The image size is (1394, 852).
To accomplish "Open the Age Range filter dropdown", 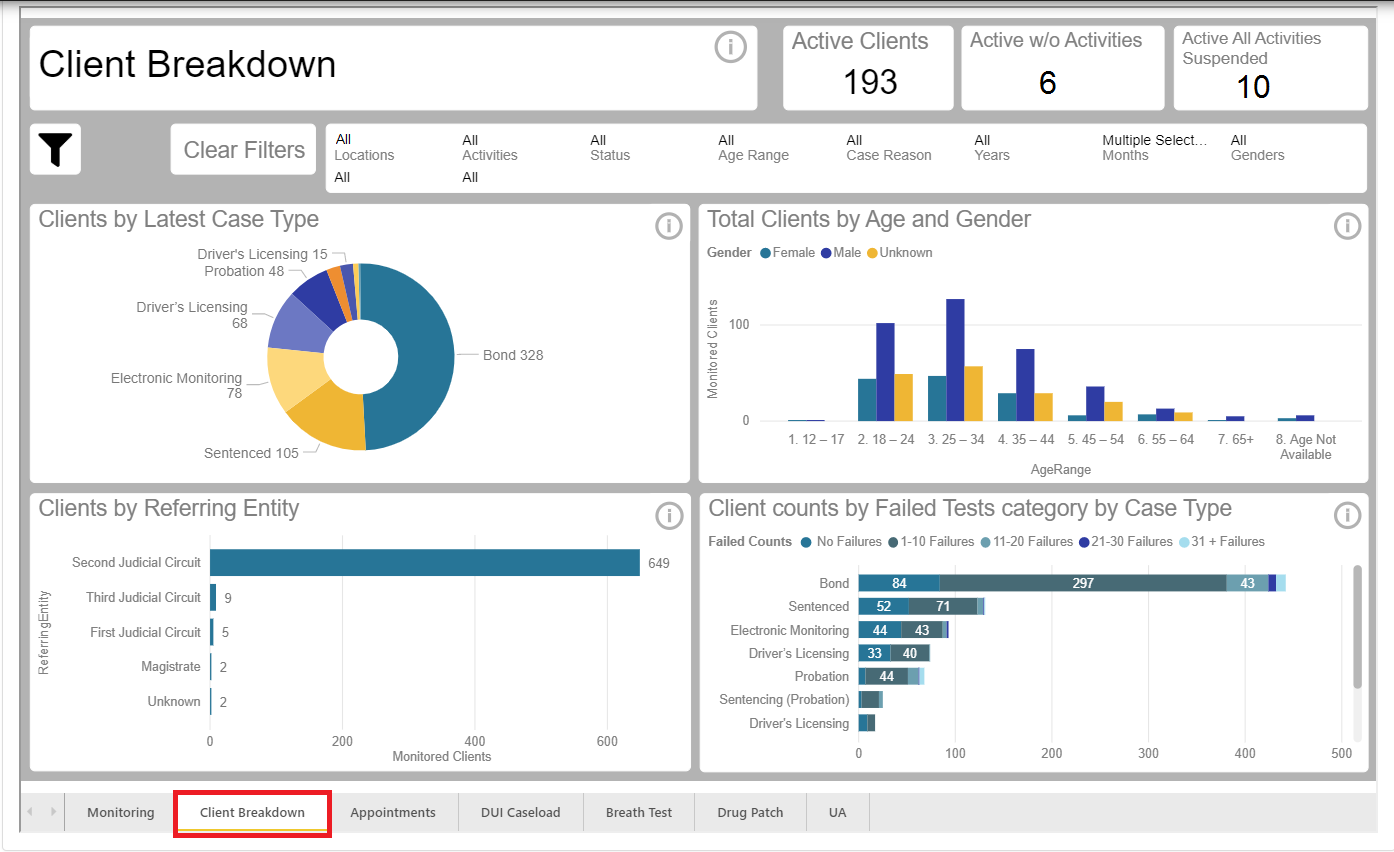I will (x=753, y=148).
